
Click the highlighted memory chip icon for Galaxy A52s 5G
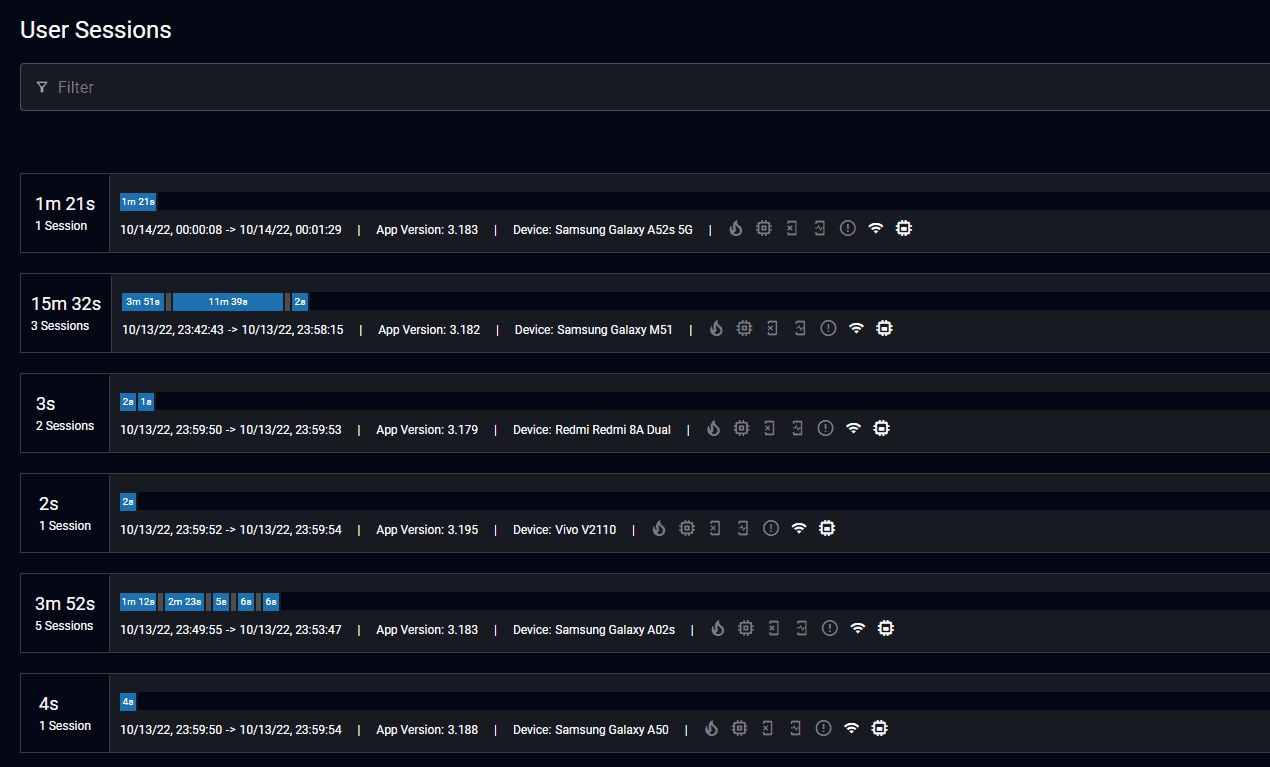904,228
